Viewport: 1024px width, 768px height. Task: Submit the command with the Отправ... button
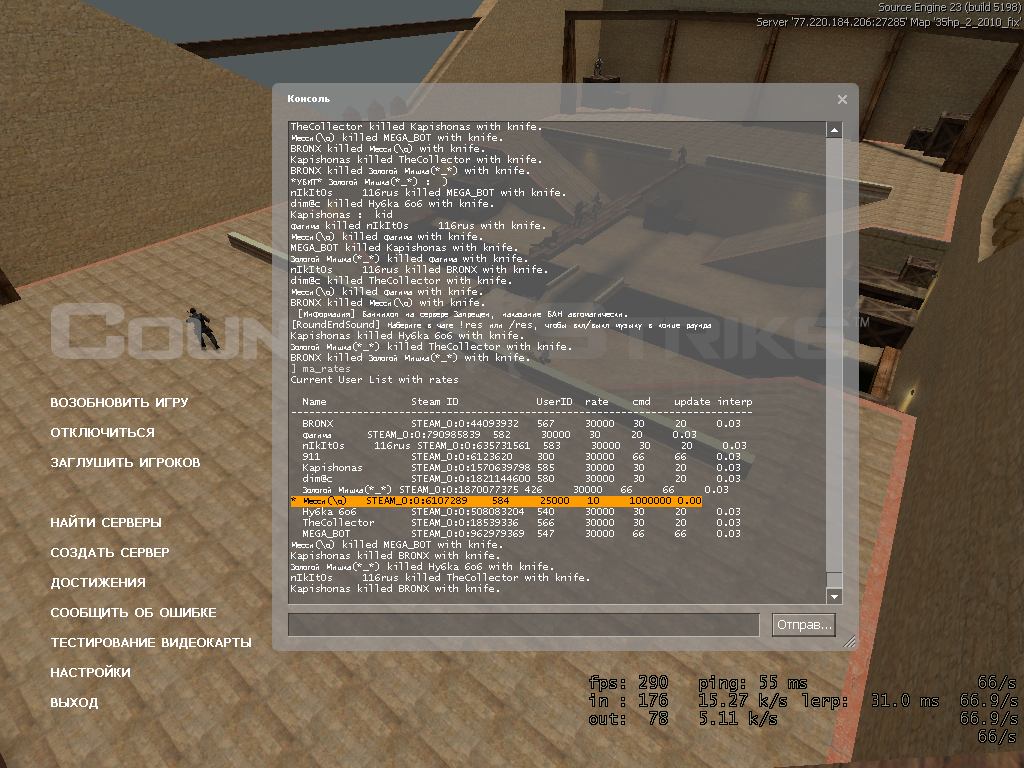pyautogui.click(x=804, y=625)
